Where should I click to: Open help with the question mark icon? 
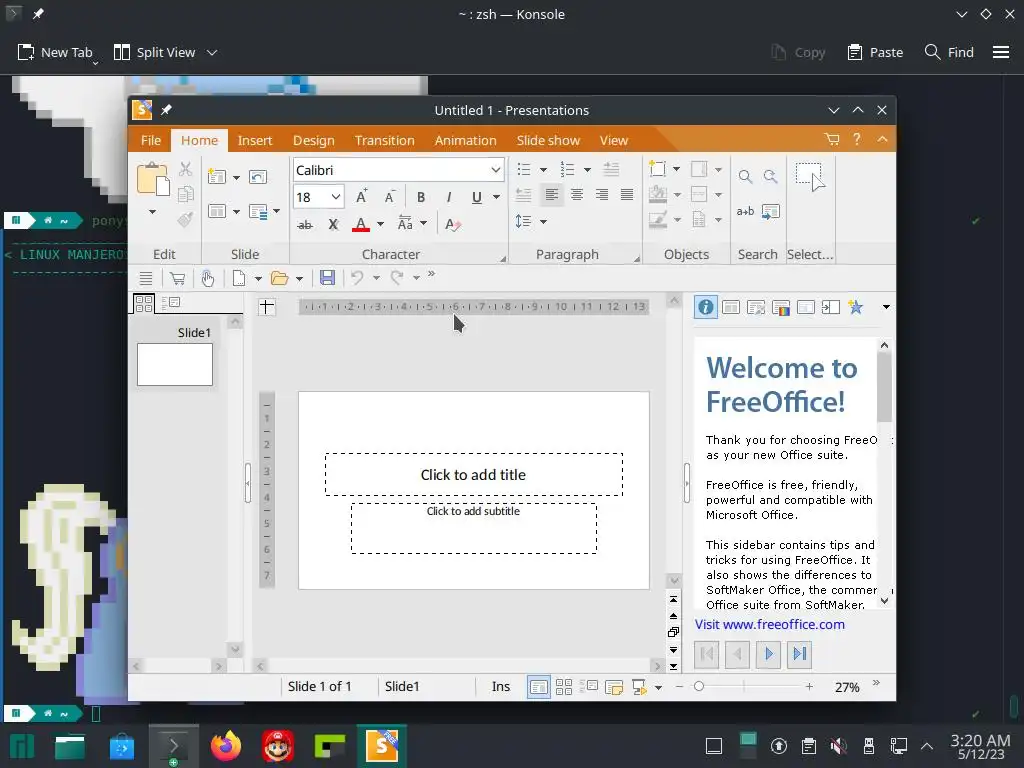pos(857,139)
